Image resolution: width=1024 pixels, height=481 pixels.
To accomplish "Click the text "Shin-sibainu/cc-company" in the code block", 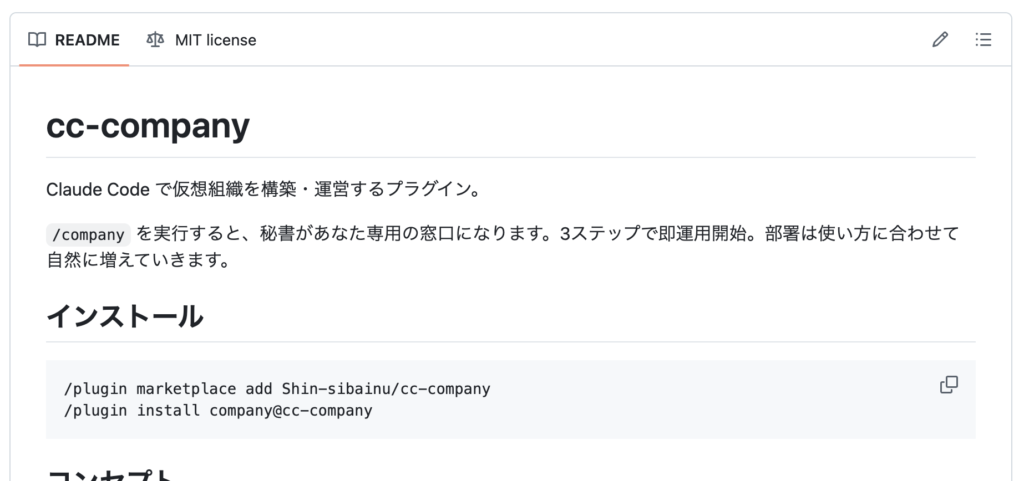I will (x=385, y=388).
